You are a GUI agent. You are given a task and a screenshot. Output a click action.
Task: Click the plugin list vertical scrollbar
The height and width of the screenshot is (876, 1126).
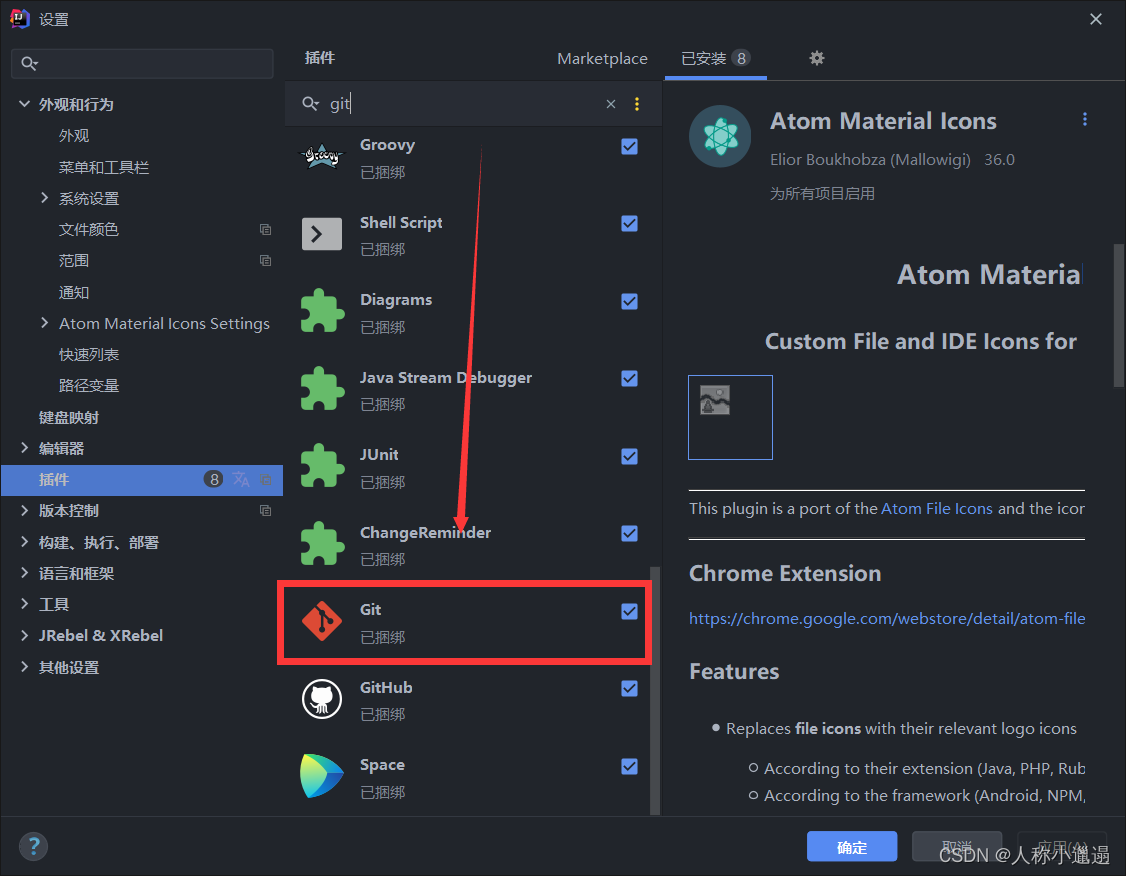click(654, 690)
